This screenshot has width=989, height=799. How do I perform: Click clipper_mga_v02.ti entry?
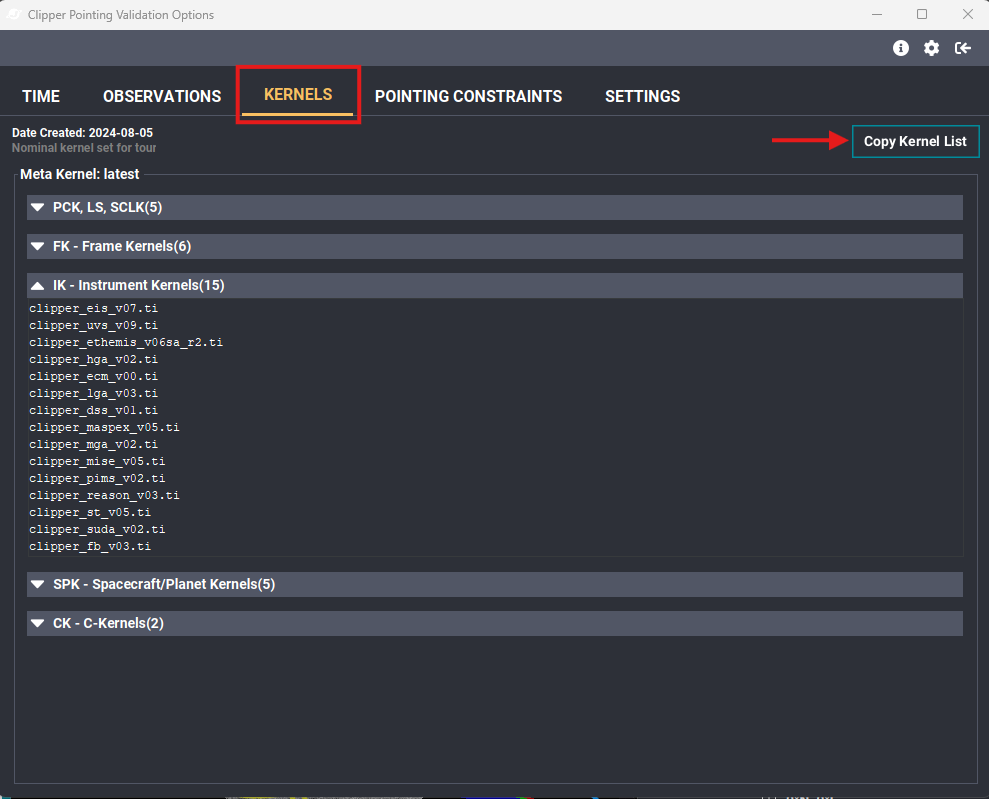[93, 445]
